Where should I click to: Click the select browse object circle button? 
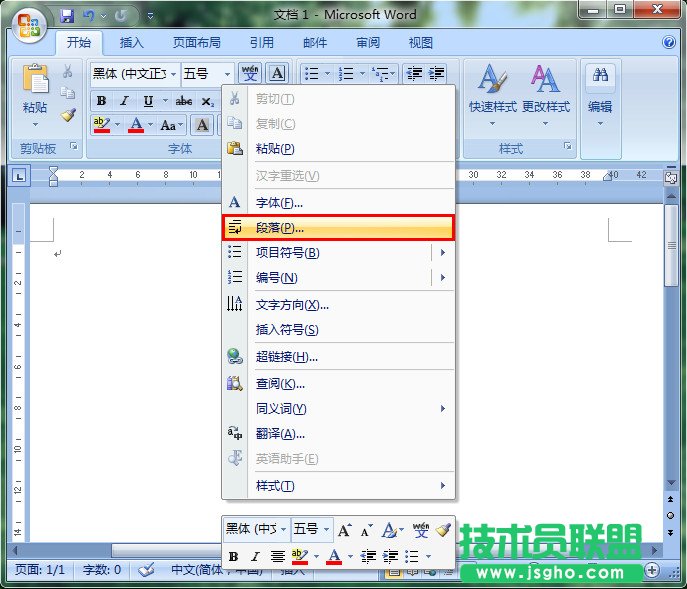point(670,515)
